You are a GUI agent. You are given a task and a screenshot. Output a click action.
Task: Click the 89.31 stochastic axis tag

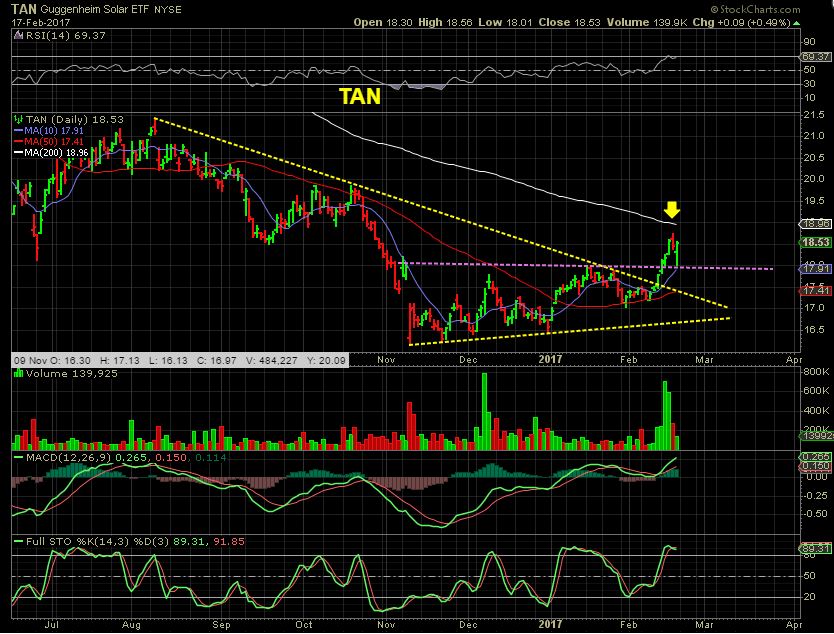pyautogui.click(x=816, y=549)
